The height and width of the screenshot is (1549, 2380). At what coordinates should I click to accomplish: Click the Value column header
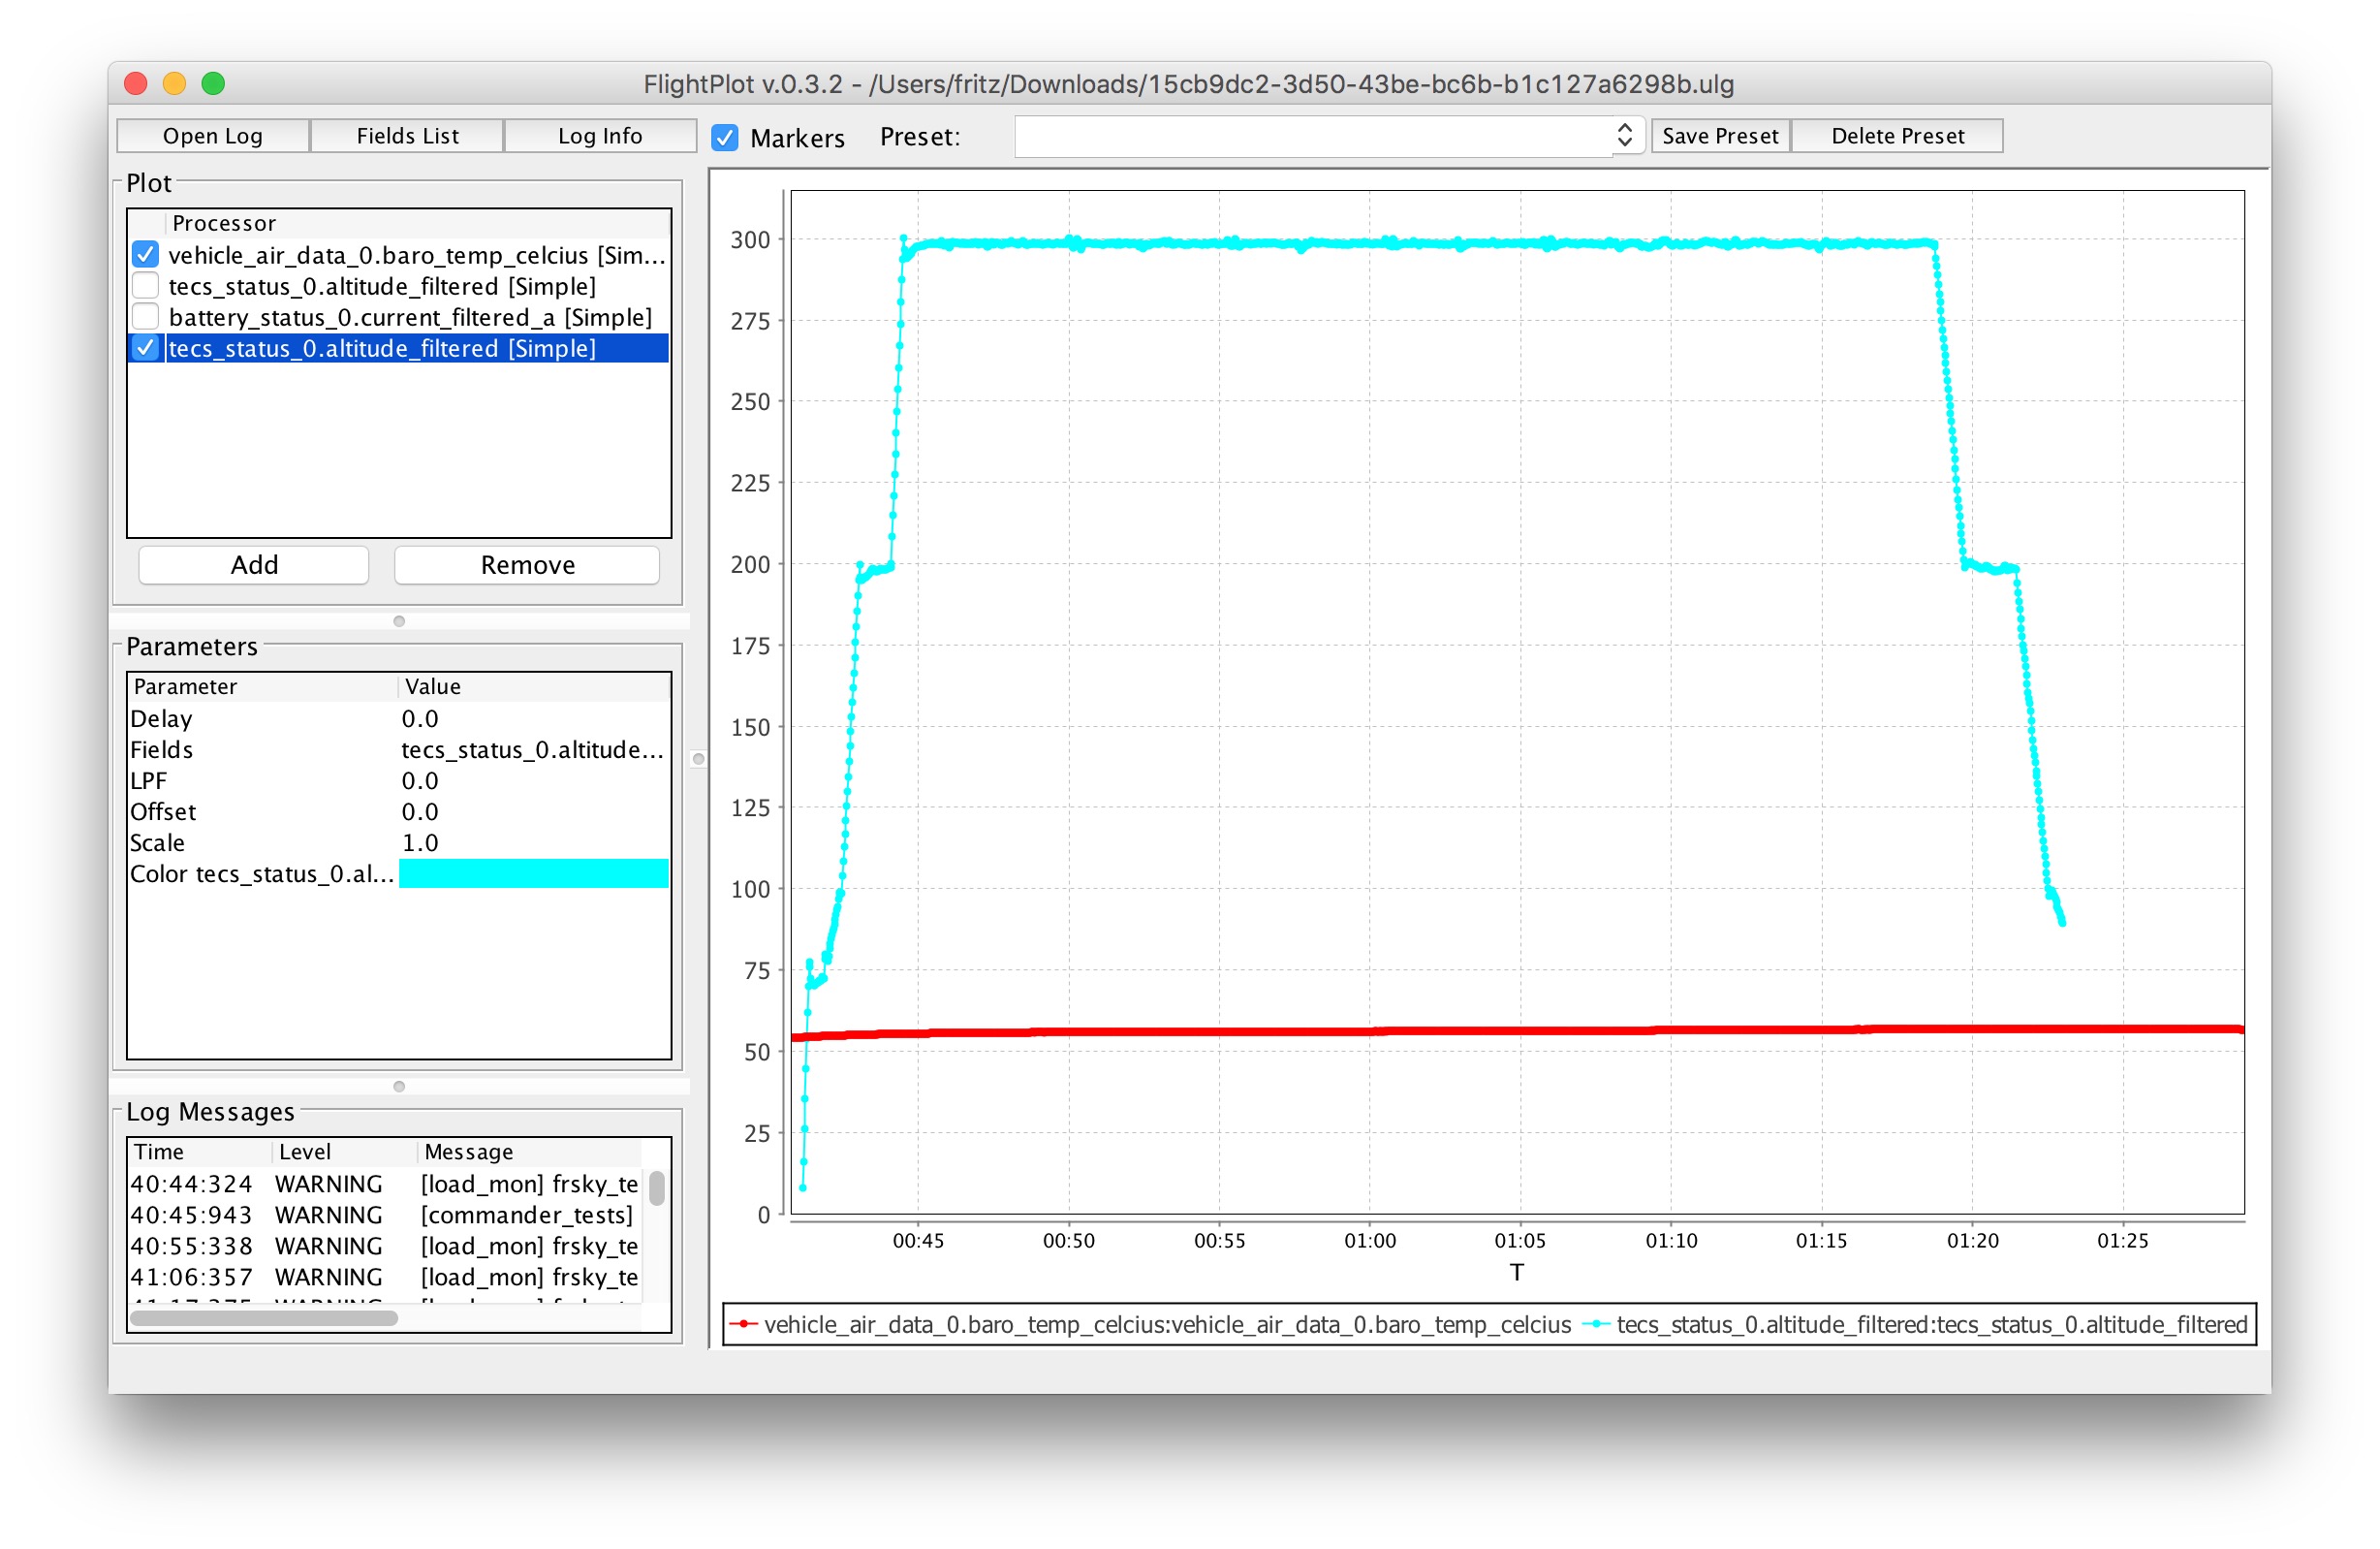pos(534,687)
